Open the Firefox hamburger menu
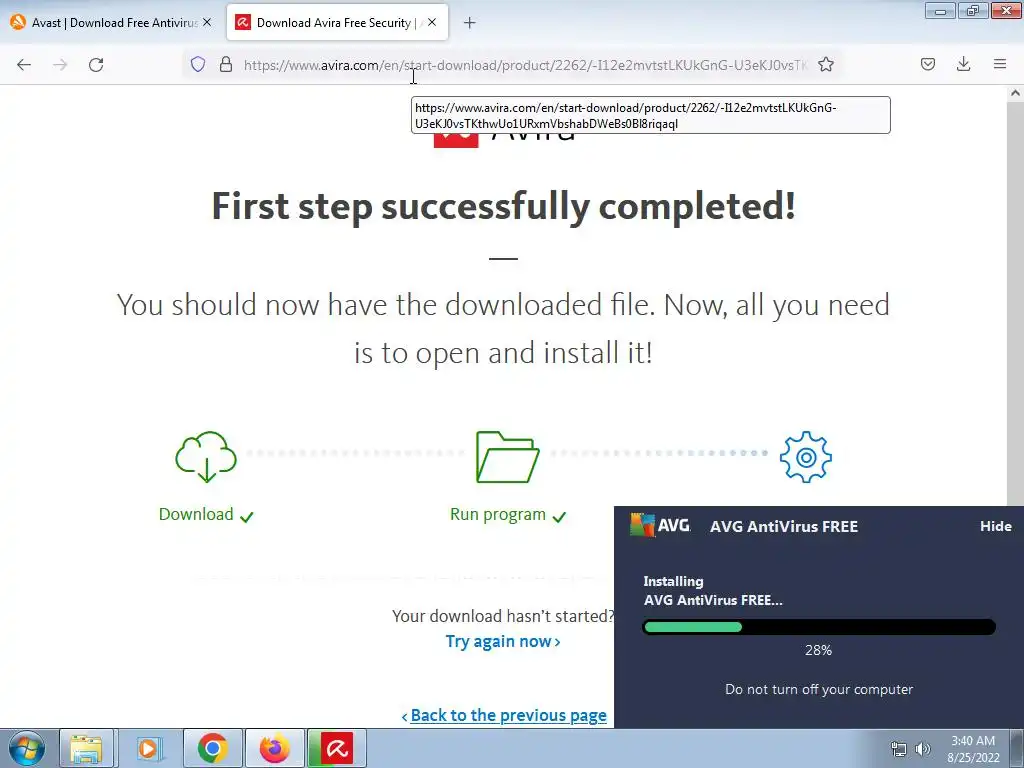1024x768 pixels. click(1000, 64)
